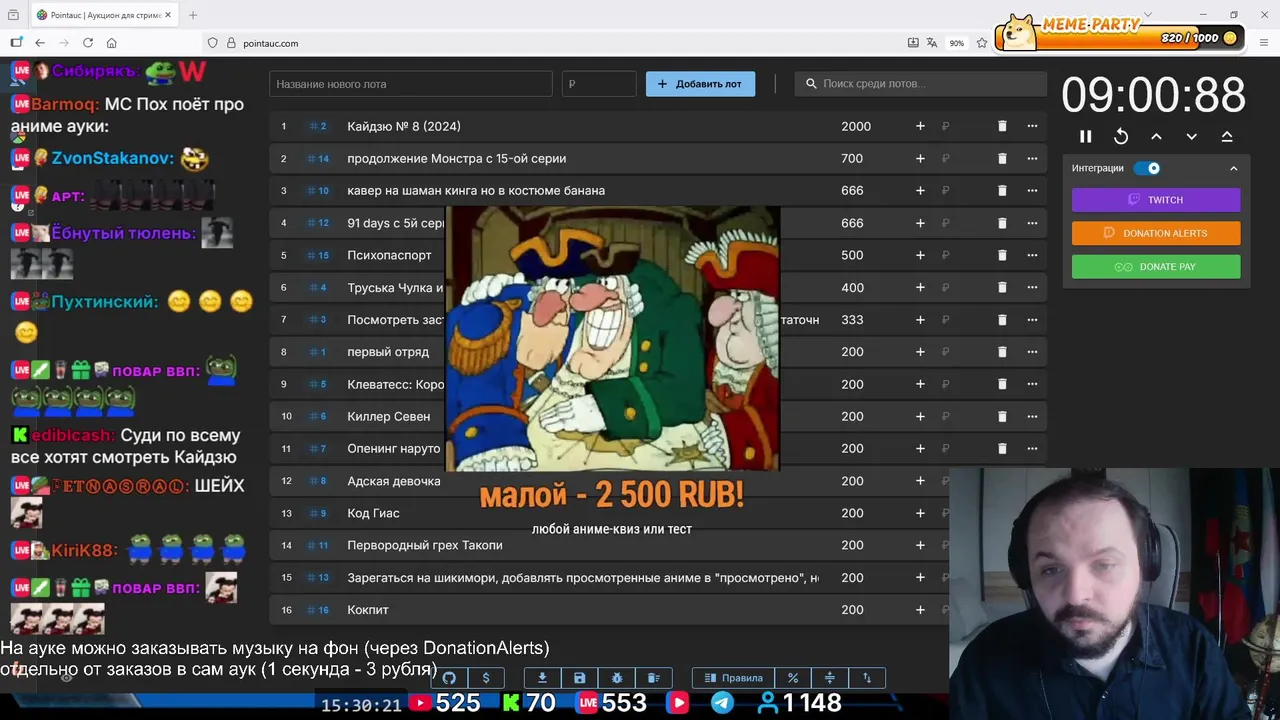1280x720 pixels.
Task: Click the compact rows divider icon
Action: (x=830, y=678)
